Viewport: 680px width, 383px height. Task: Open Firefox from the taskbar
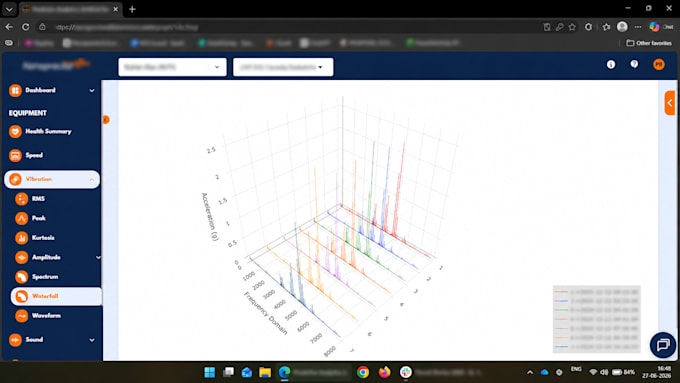[384, 372]
